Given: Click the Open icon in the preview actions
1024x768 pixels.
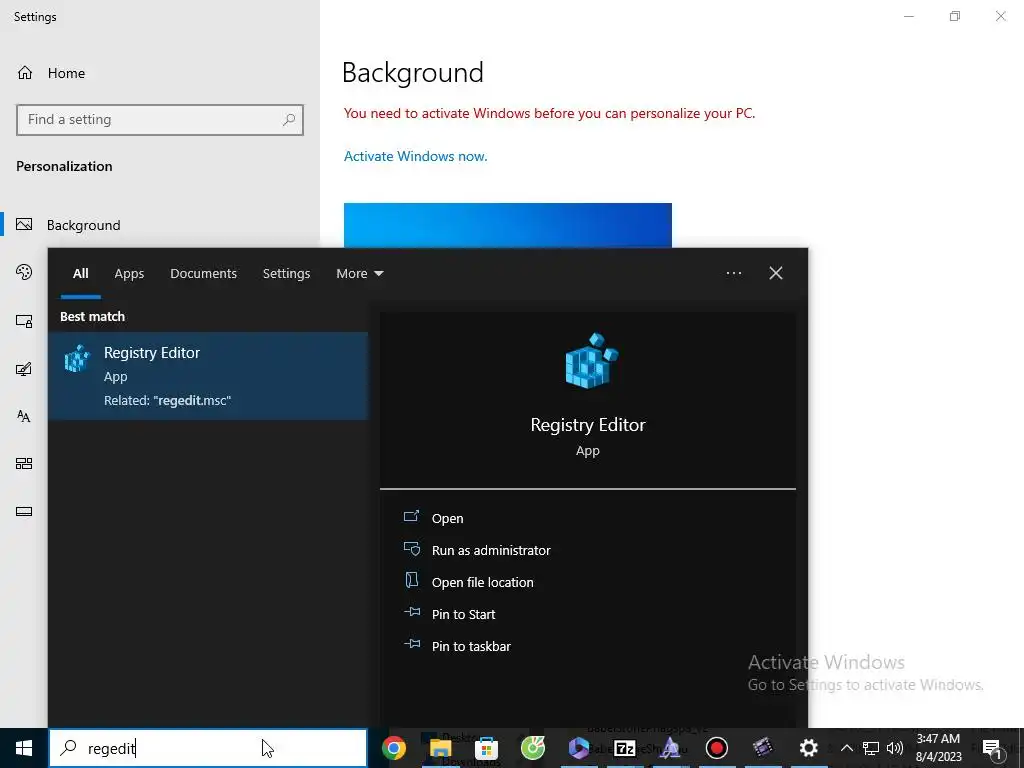Looking at the screenshot, I should coord(411,517).
